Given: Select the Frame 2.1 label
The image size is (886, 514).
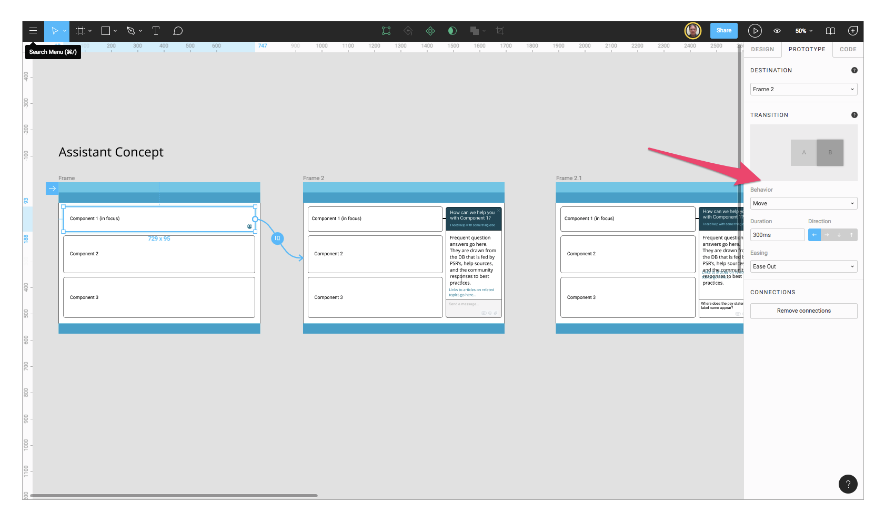Looking at the screenshot, I should coord(568,178).
